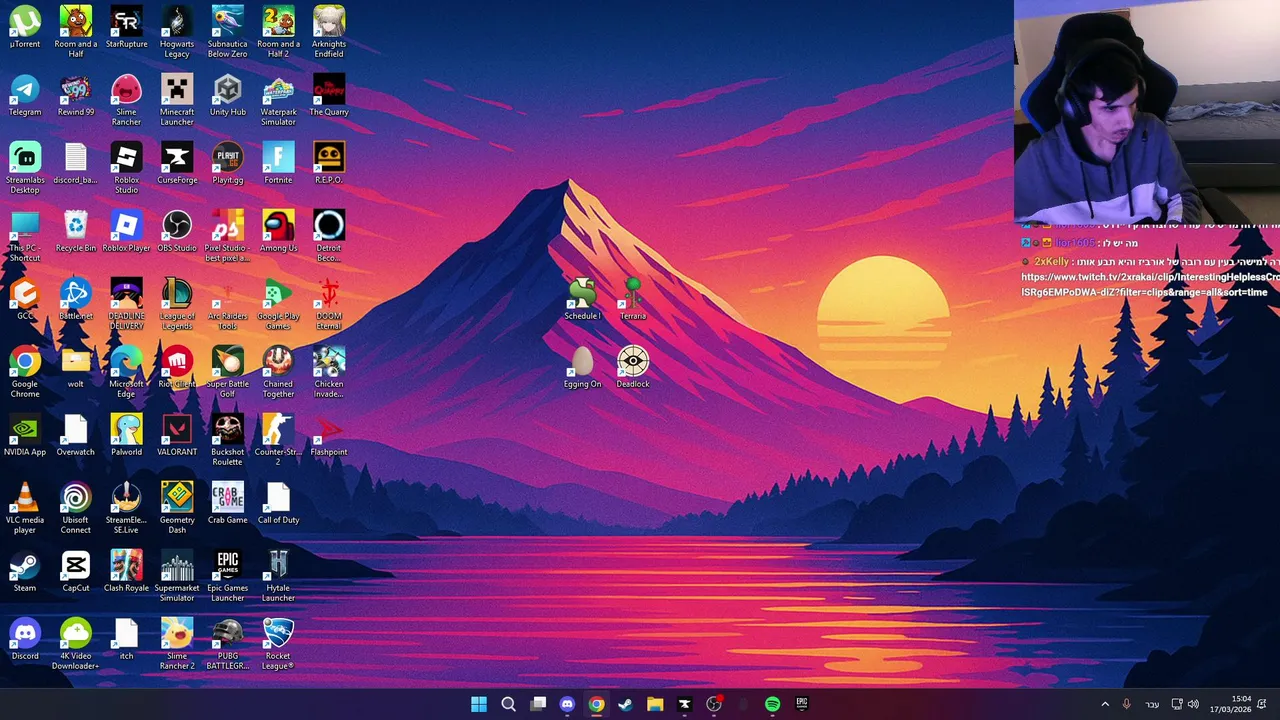This screenshot has width=1280, height=720.
Task: Open Slime Rancher (first game) icon
Action: click(x=126, y=100)
